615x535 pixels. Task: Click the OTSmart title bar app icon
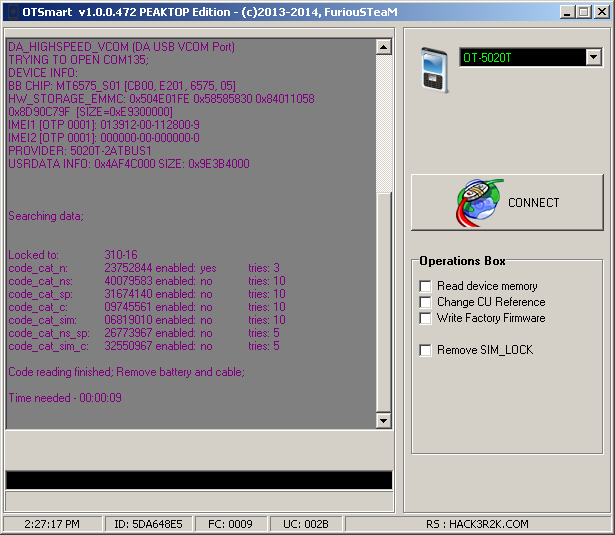[x=12, y=11]
